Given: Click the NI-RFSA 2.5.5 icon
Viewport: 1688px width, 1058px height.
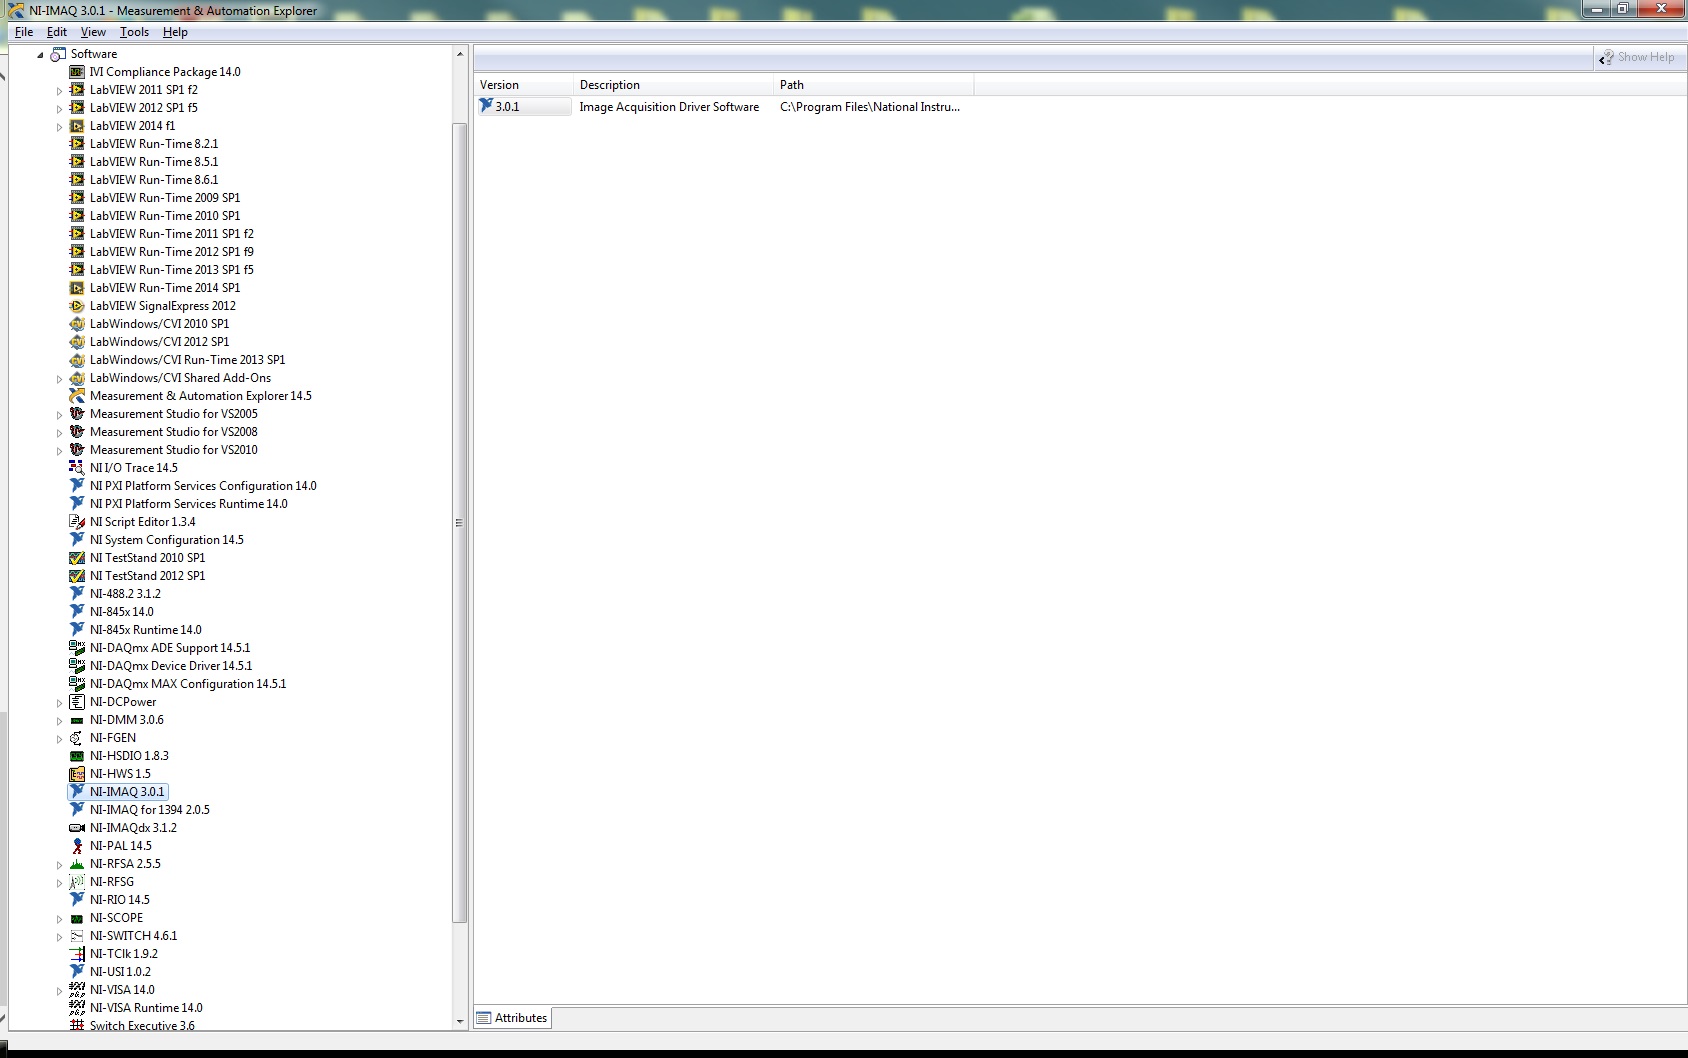Looking at the screenshot, I should click(x=77, y=864).
